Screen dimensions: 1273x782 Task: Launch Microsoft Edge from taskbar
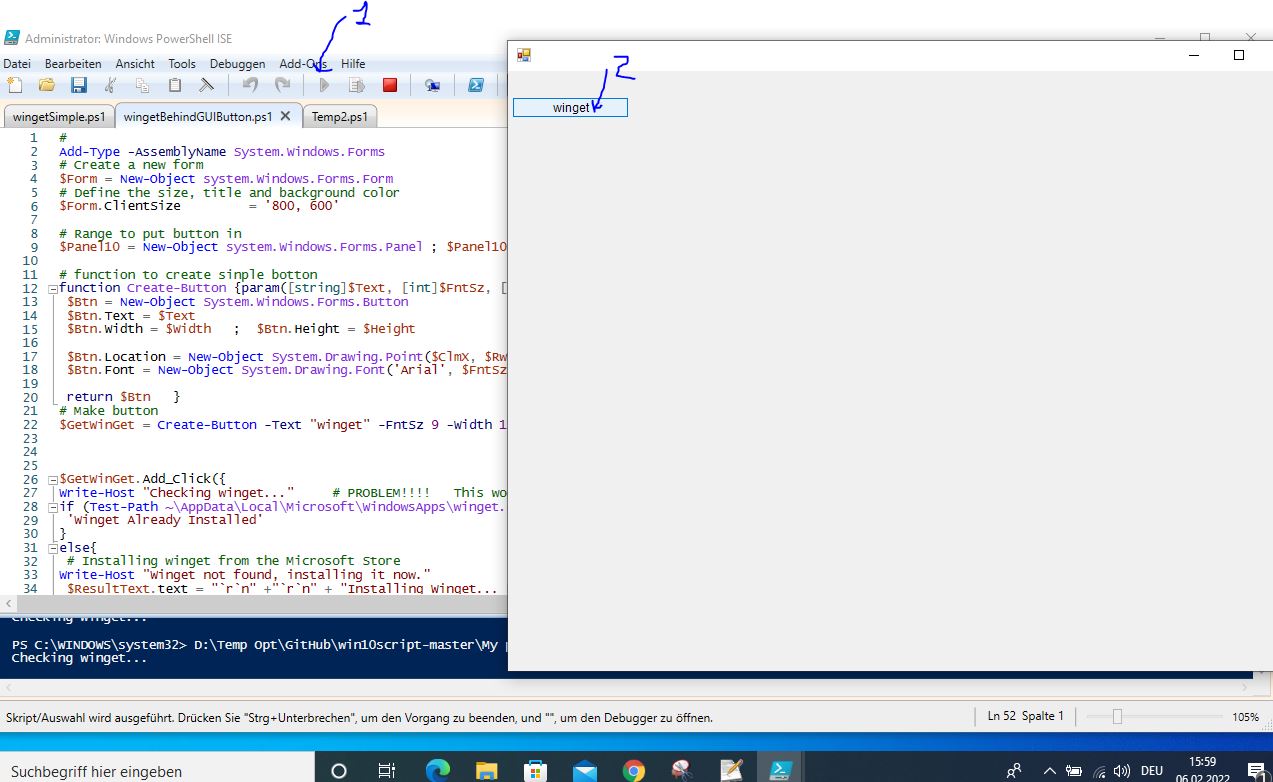point(437,770)
